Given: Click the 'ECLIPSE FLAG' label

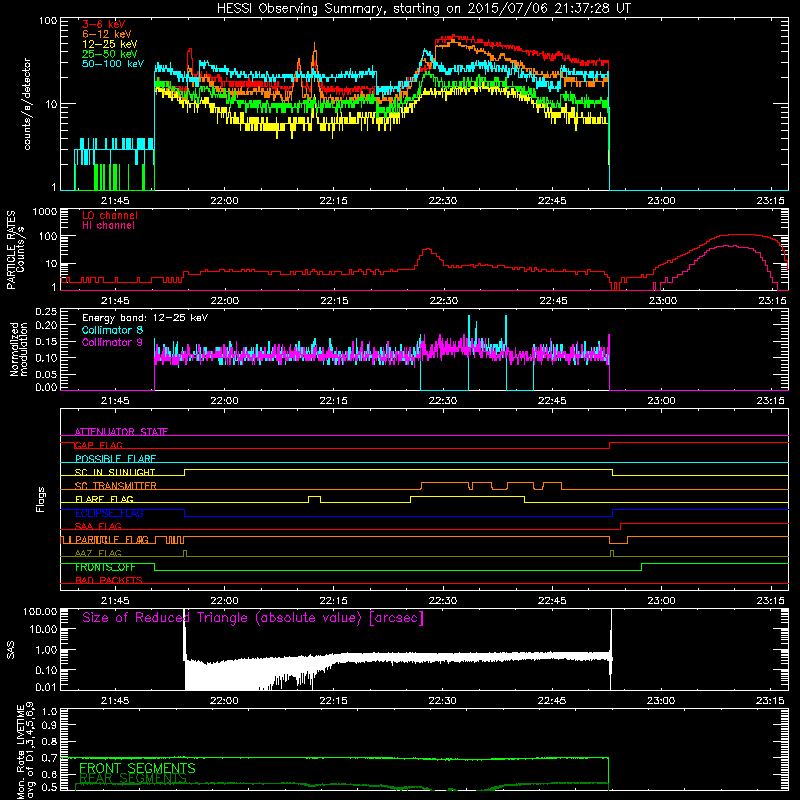Looking at the screenshot, I should 109,513.
